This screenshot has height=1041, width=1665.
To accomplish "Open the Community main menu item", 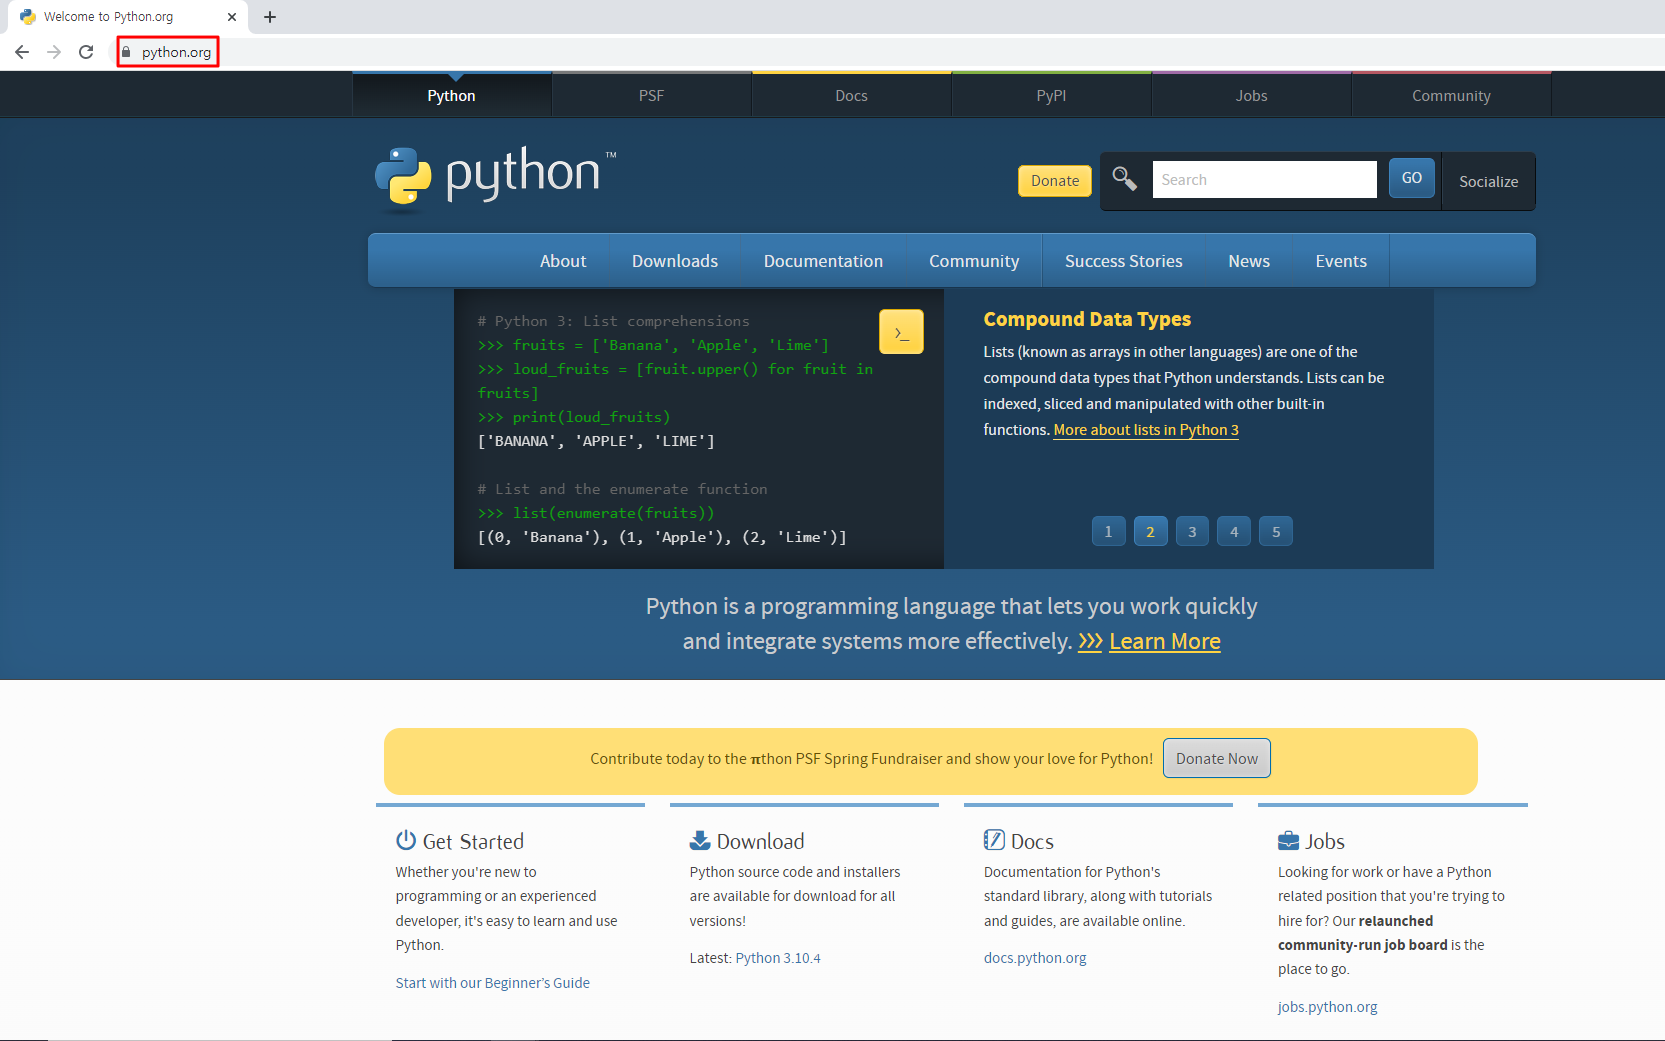I will point(974,261).
